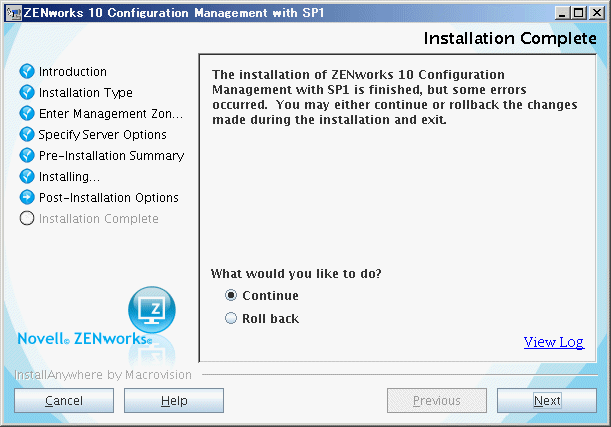Click the 'Introduction' step label
Viewport: 611px width, 427px height.
pos(73,72)
